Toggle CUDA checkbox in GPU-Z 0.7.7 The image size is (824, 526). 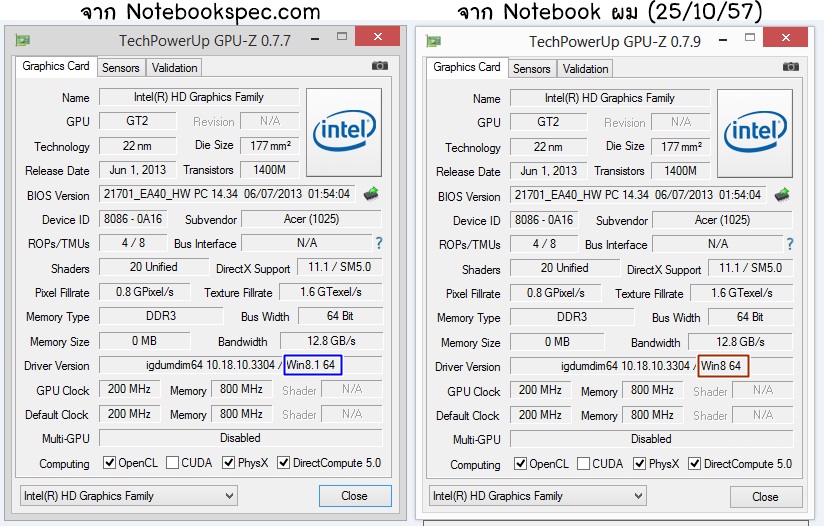tap(172, 462)
